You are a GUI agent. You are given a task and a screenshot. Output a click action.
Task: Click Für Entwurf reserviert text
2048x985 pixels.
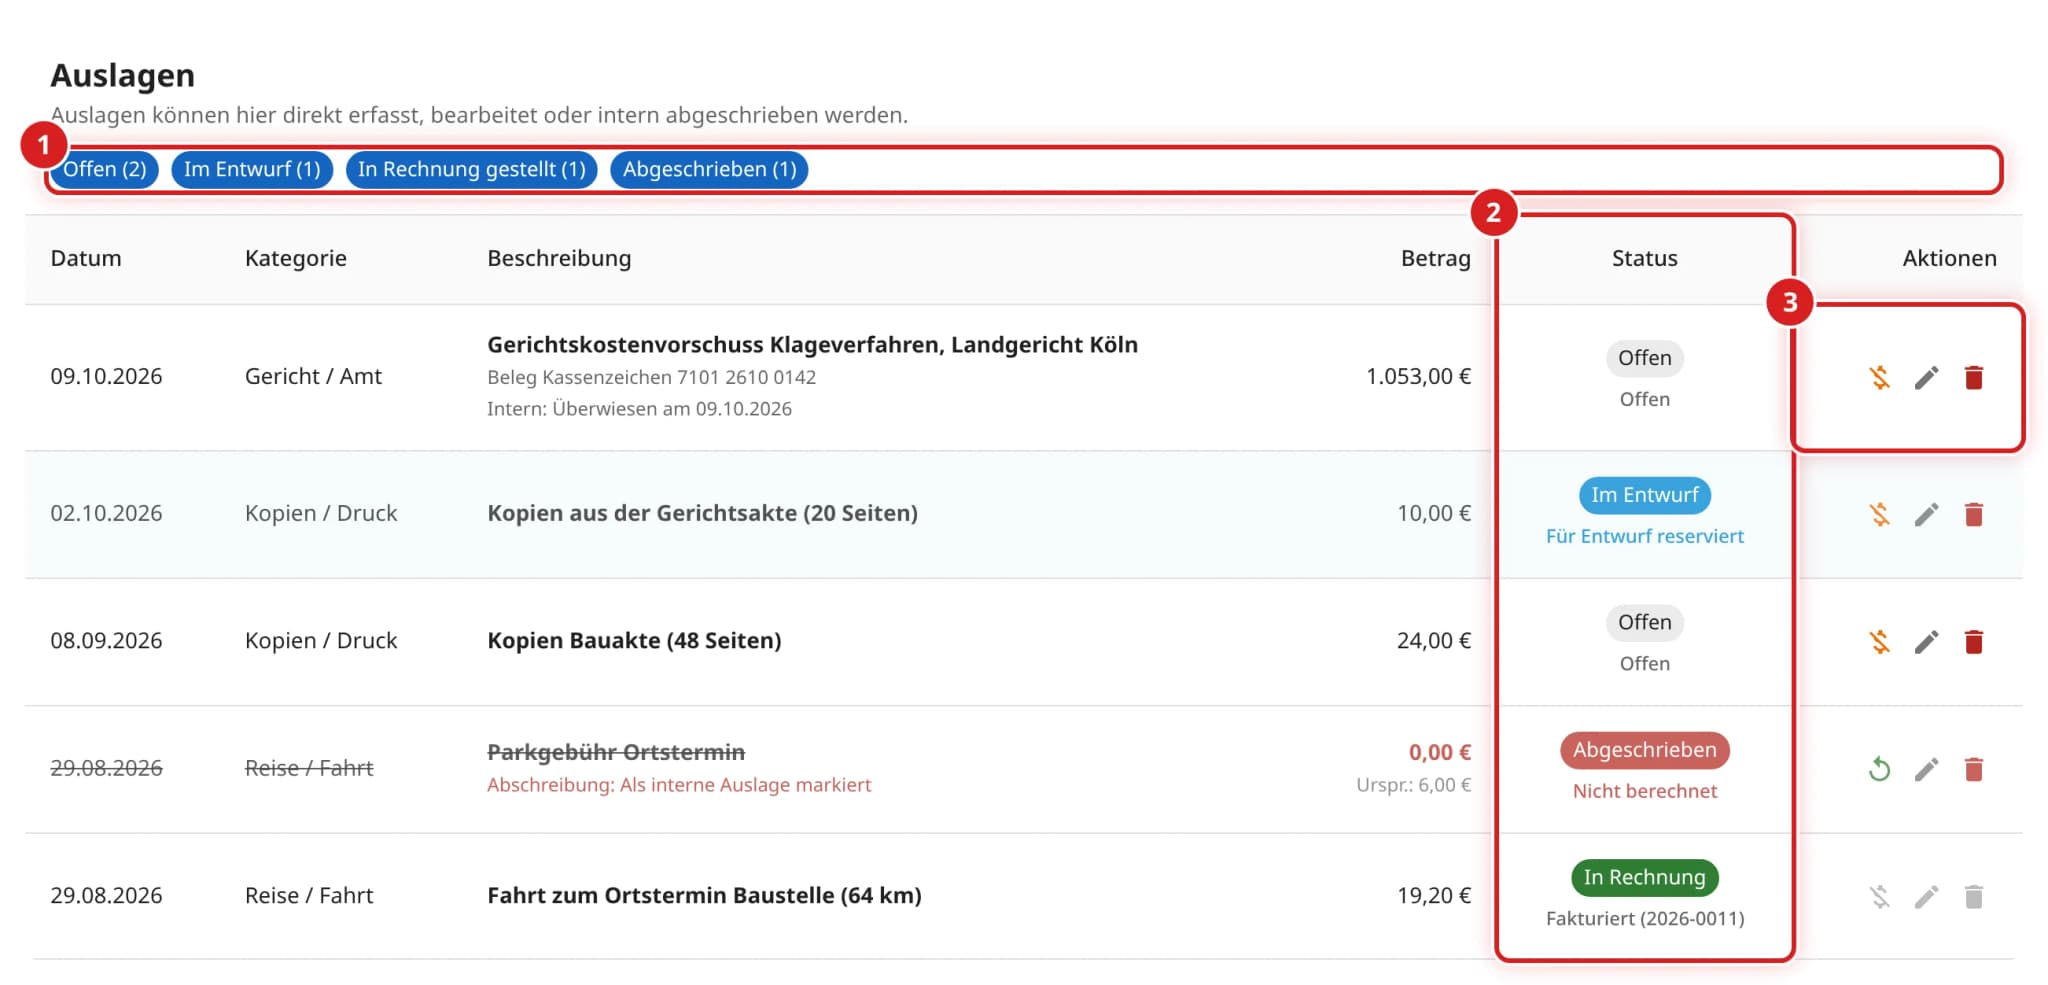point(1645,536)
